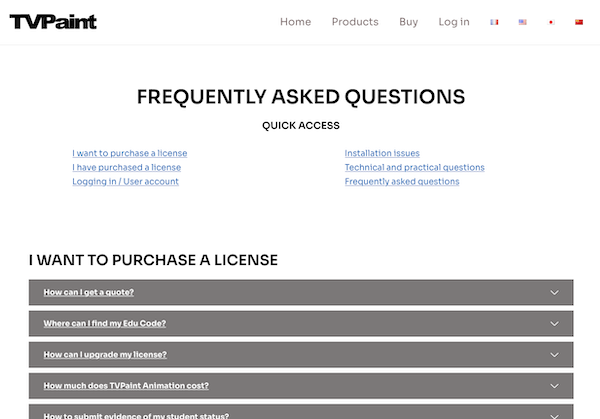Open 'How can I upgrade my license?' text
This screenshot has width=600, height=419.
click(105, 354)
